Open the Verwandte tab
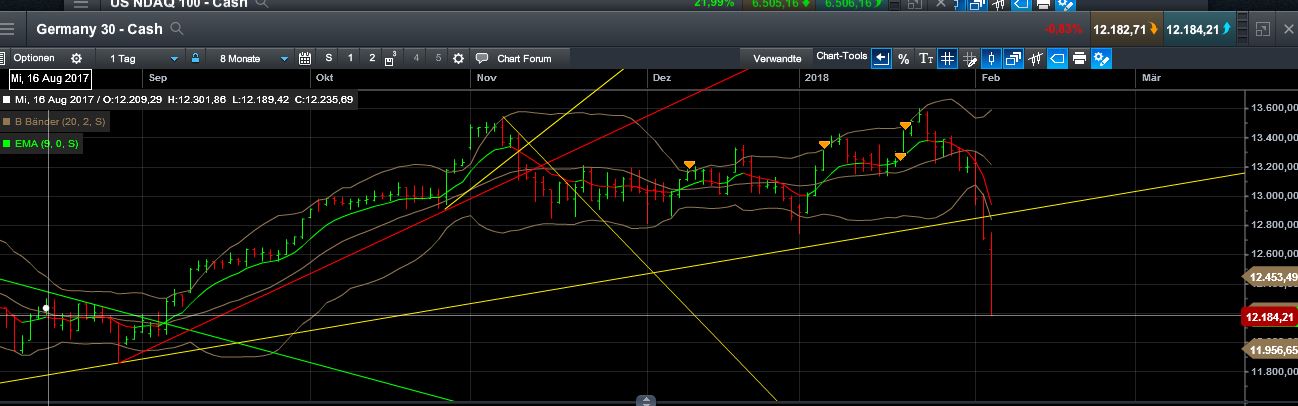This screenshot has height=406, width=1298. coord(777,59)
